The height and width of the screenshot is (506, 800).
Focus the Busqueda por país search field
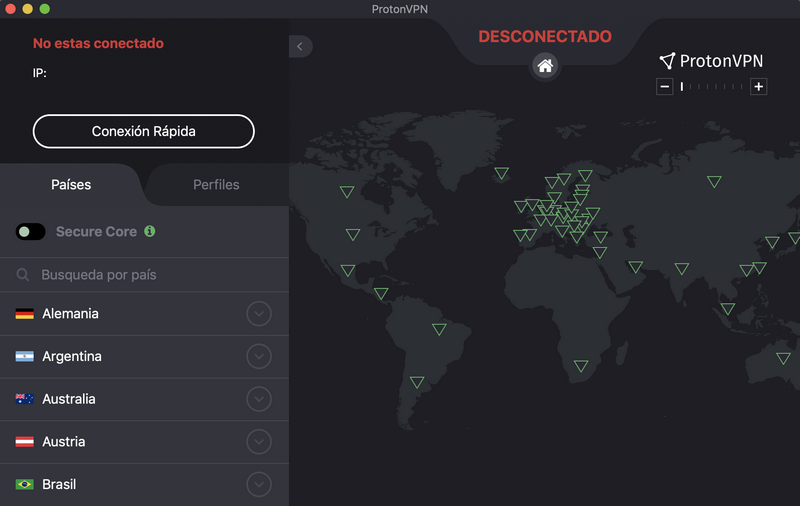(144, 275)
